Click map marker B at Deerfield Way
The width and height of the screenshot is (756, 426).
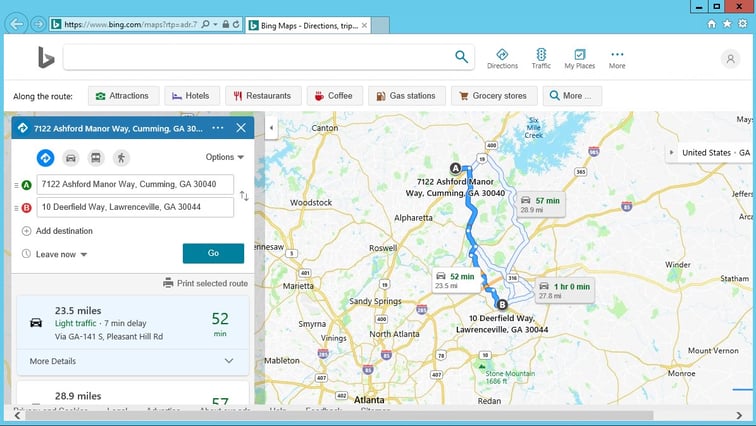point(502,305)
